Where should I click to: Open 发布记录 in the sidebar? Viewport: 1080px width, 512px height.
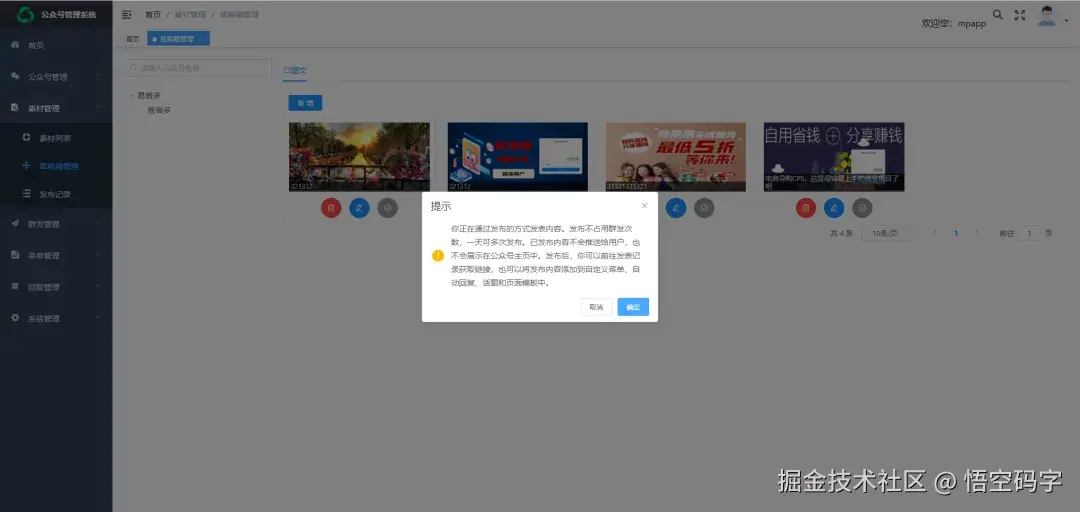coord(56,194)
